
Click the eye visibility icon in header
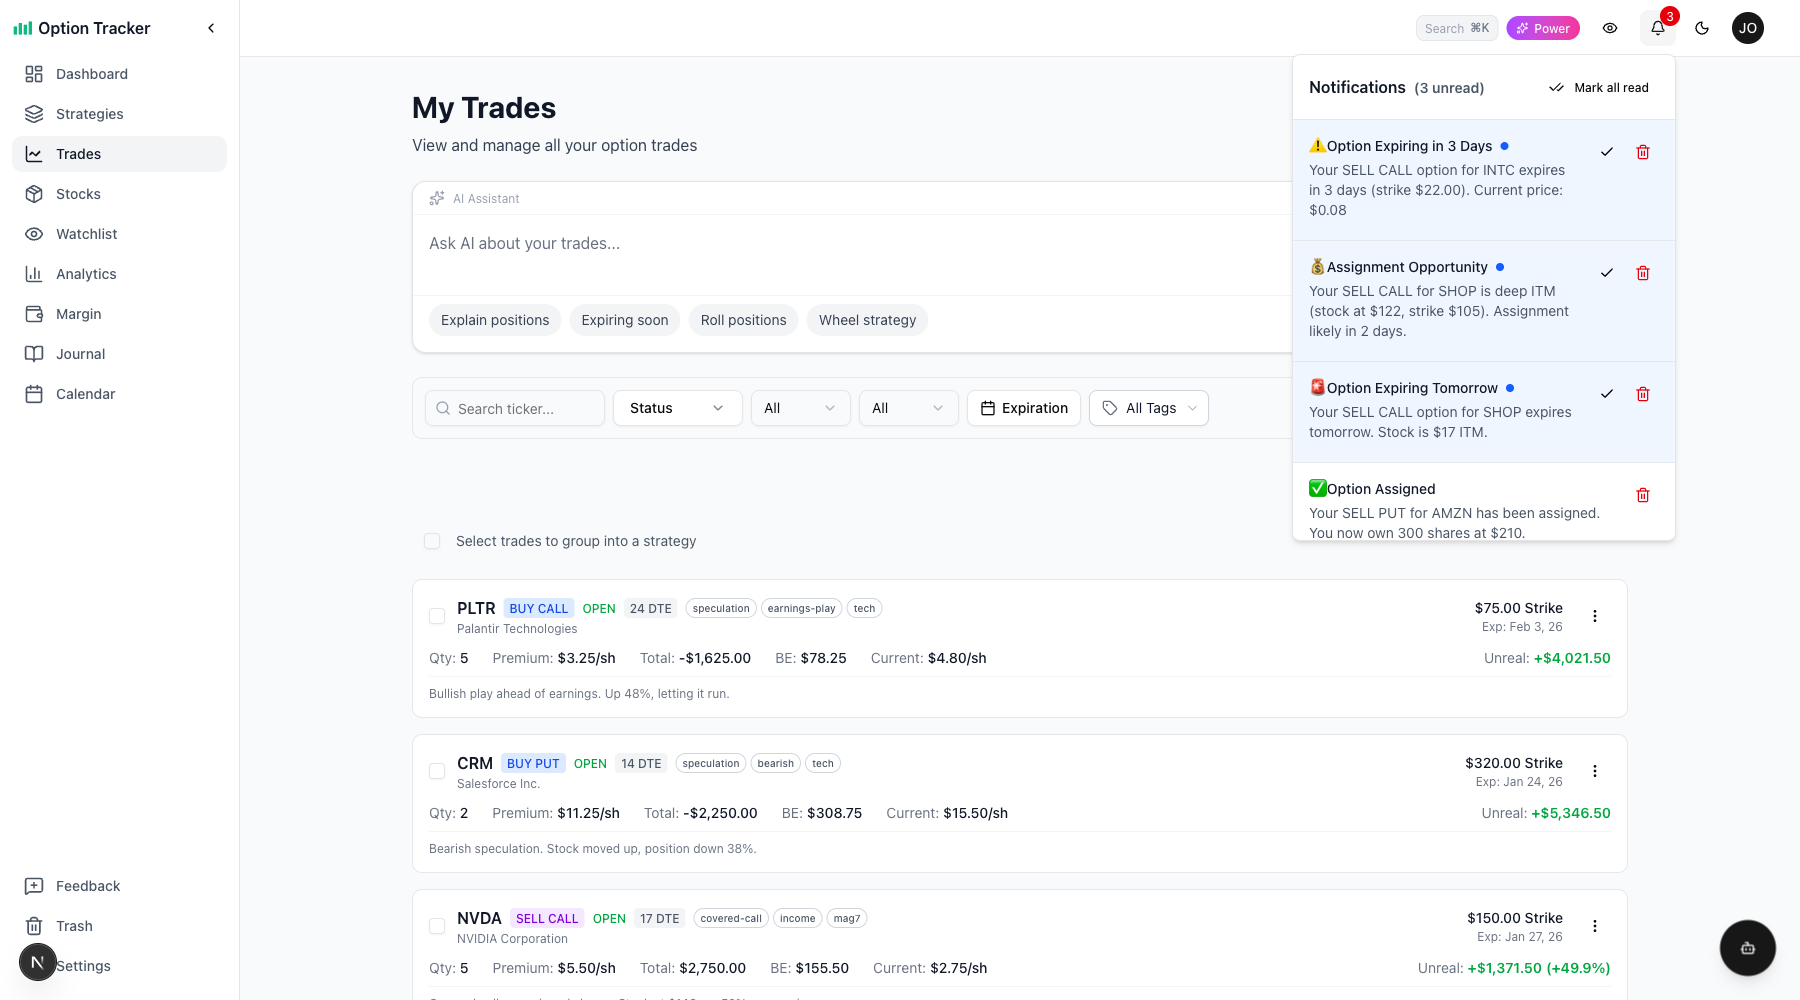tap(1610, 28)
